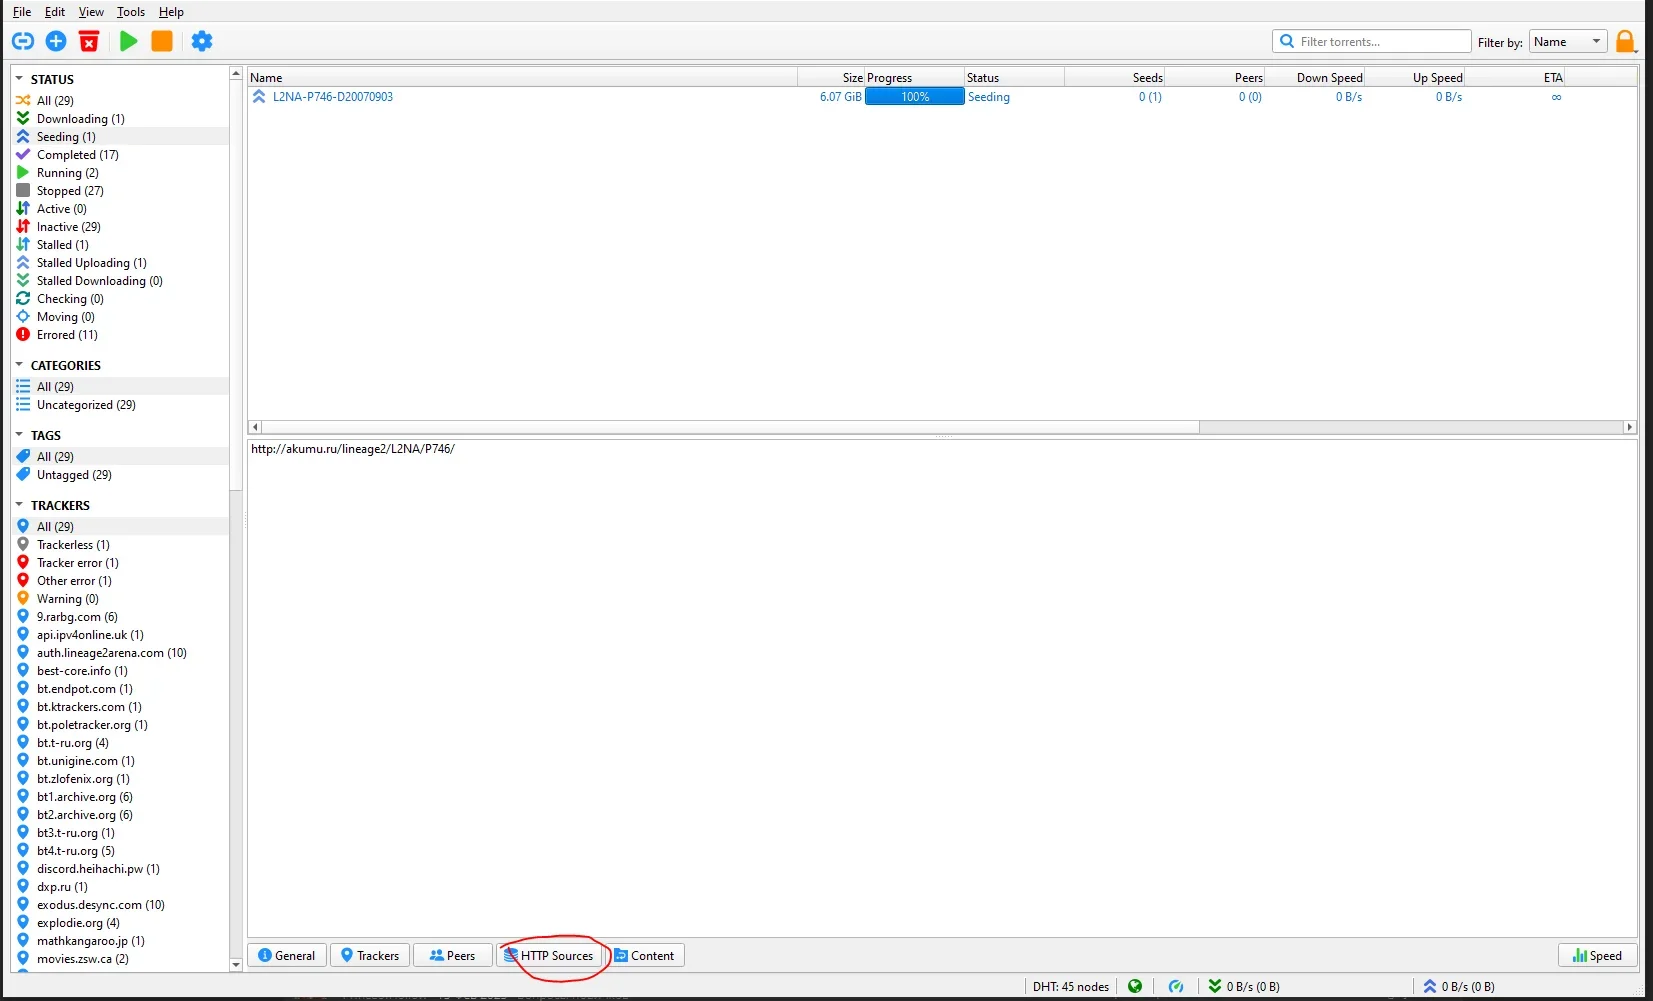The width and height of the screenshot is (1653, 1001).
Task: Switch to the General tab
Action: point(287,955)
